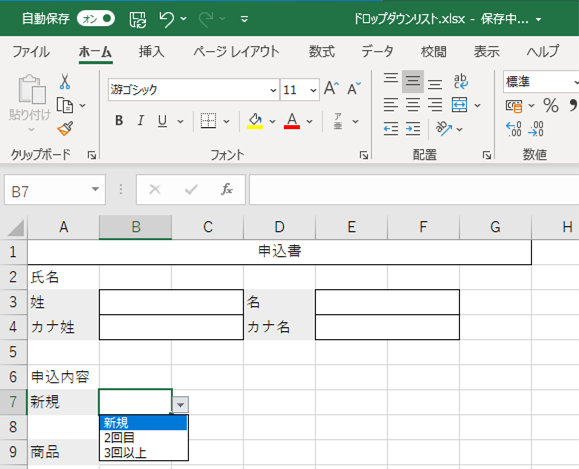579x469 pixels.
Task: Click the B7 cell dropdown arrow
Action: click(x=180, y=405)
